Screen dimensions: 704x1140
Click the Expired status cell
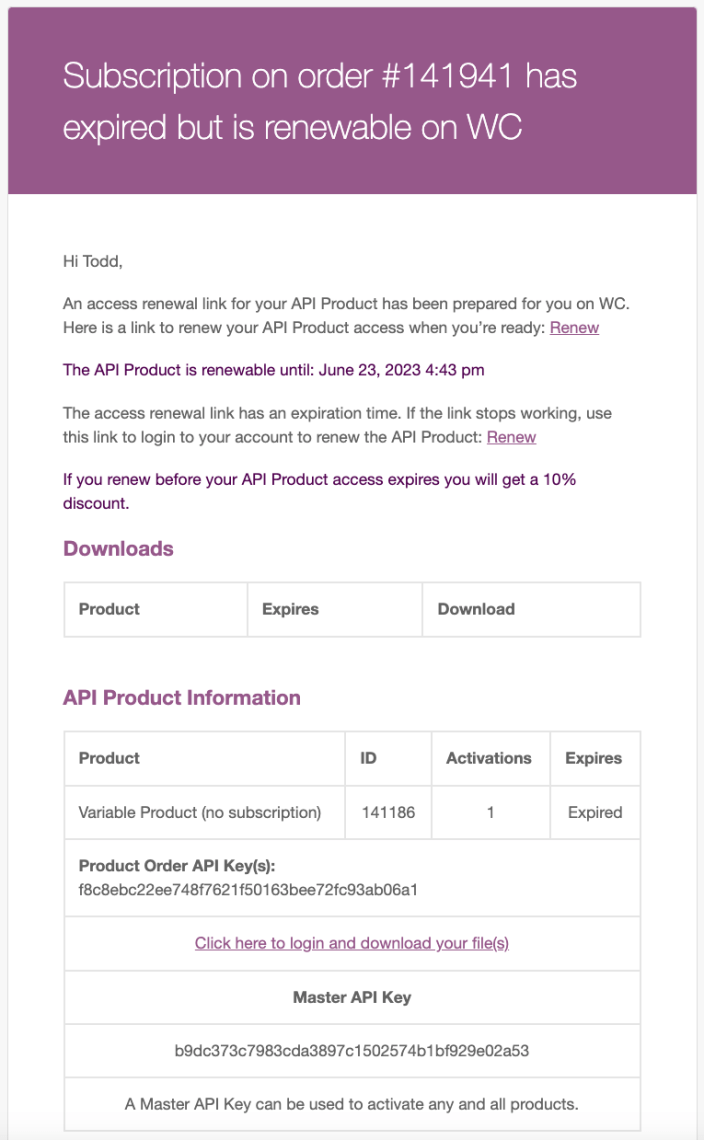(595, 812)
